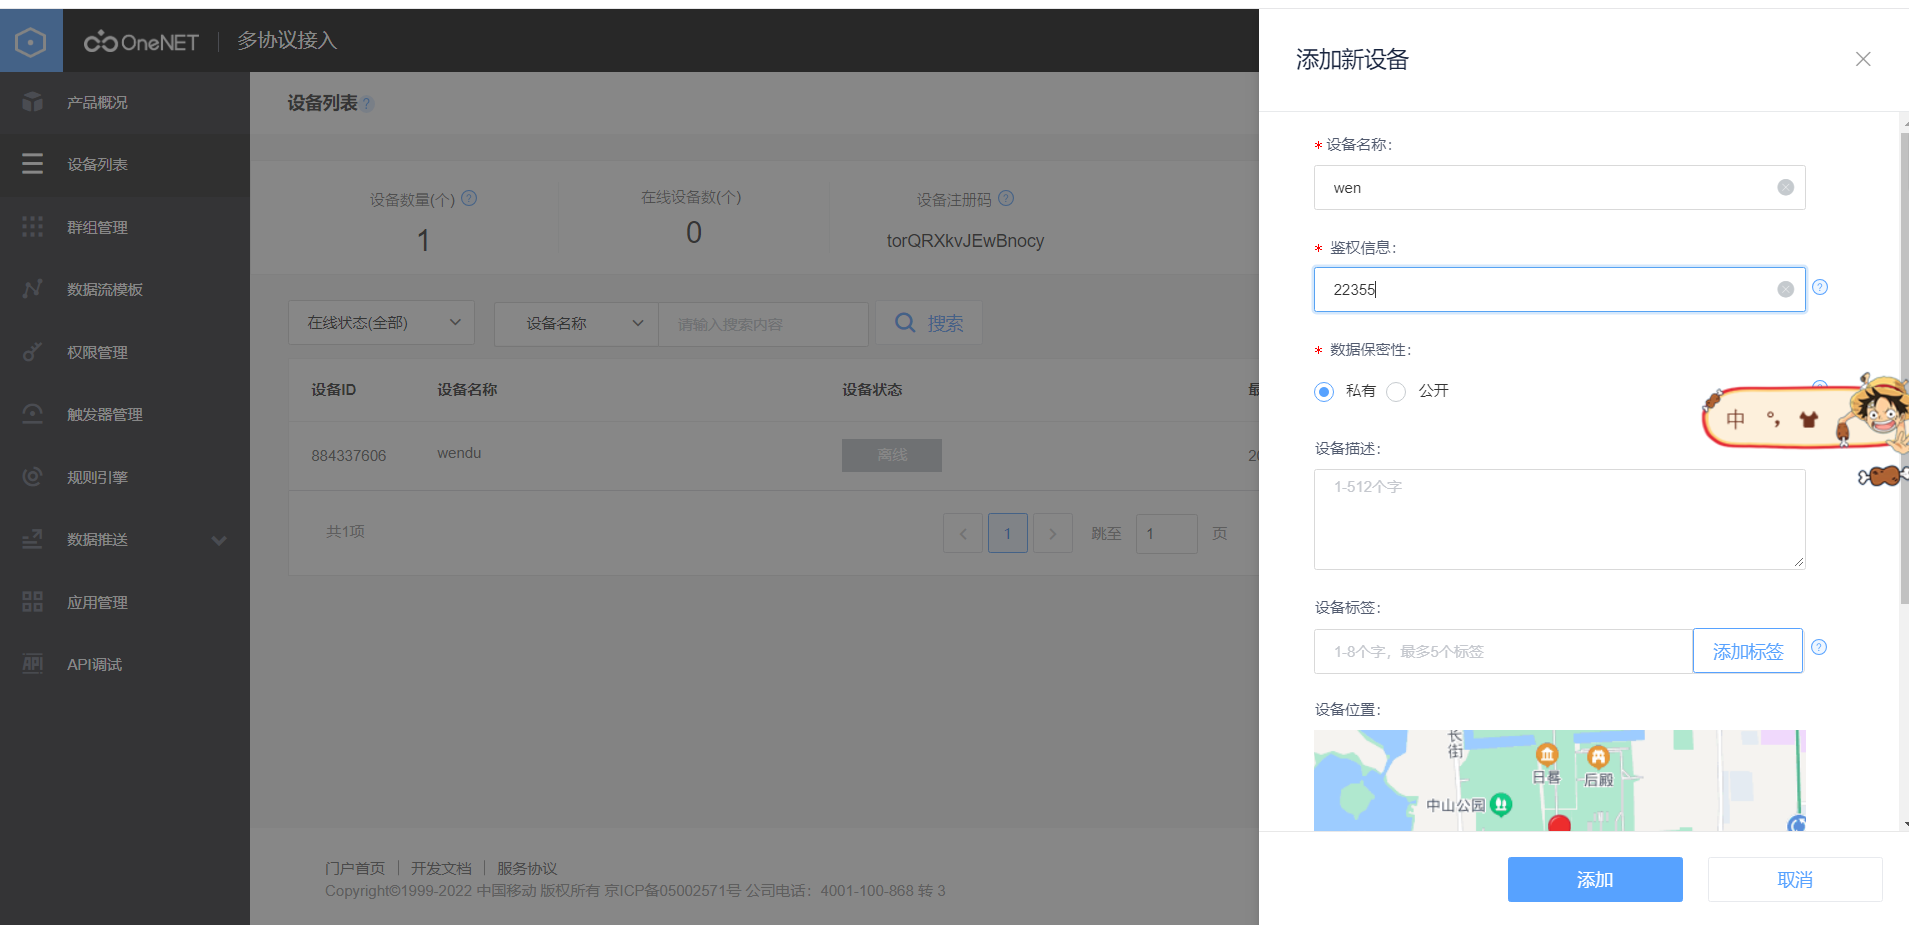1909x925 pixels.
Task: Choose 公开 for data privacy
Action: point(1396,391)
